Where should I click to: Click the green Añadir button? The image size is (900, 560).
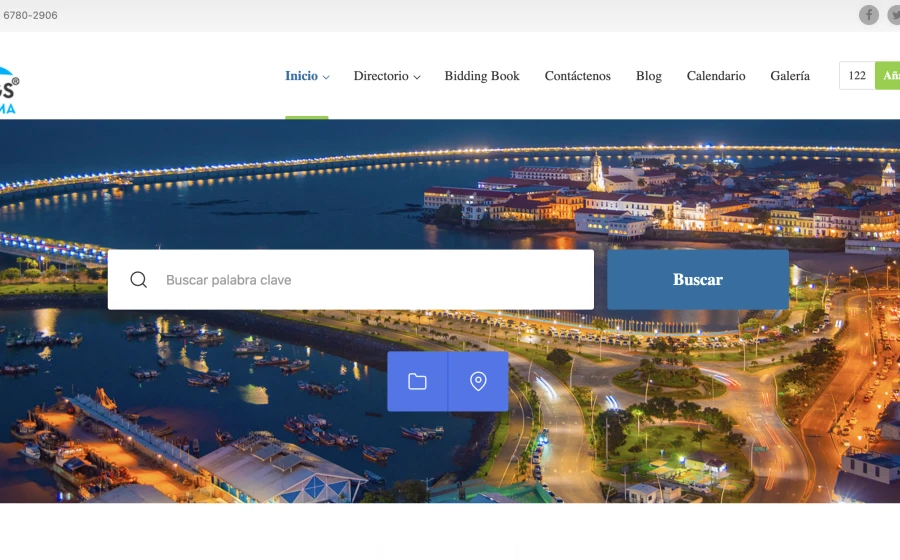887,75
